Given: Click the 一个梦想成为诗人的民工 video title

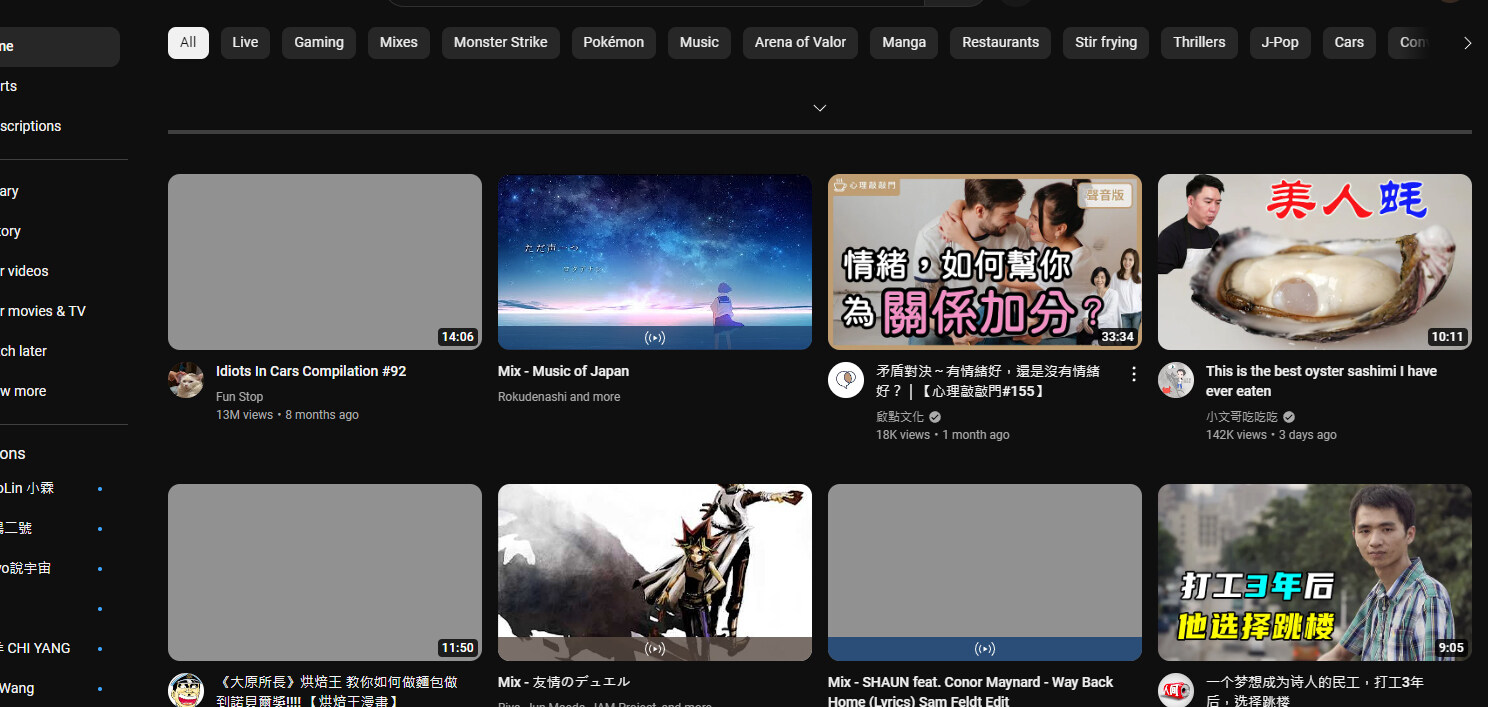Looking at the screenshot, I should pyautogui.click(x=1315, y=691).
